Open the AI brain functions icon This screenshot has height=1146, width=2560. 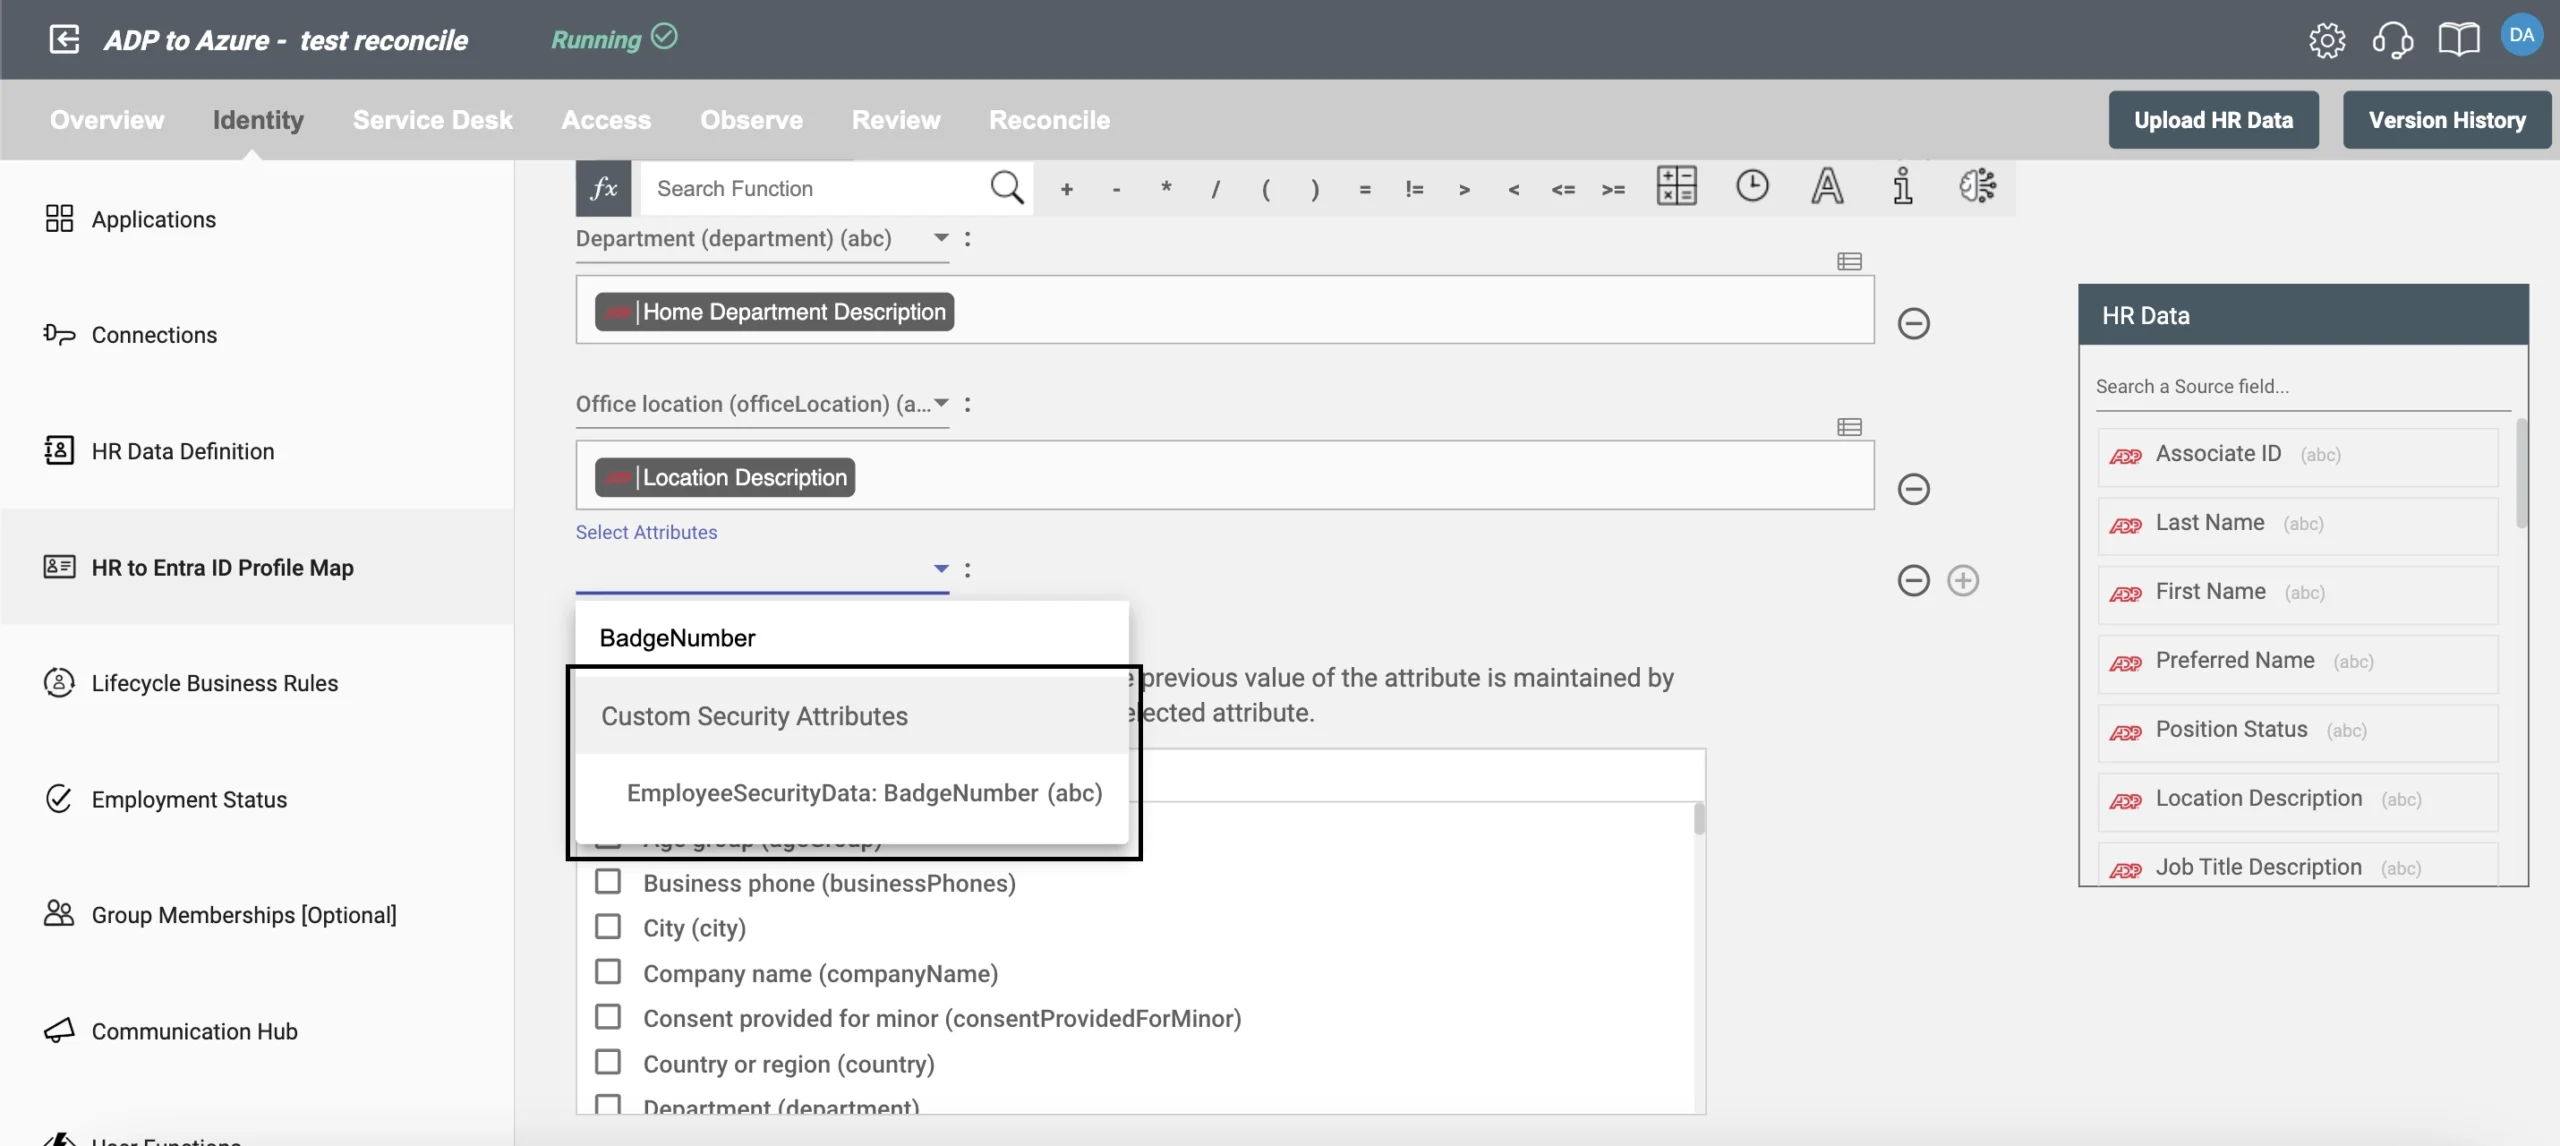(1977, 186)
